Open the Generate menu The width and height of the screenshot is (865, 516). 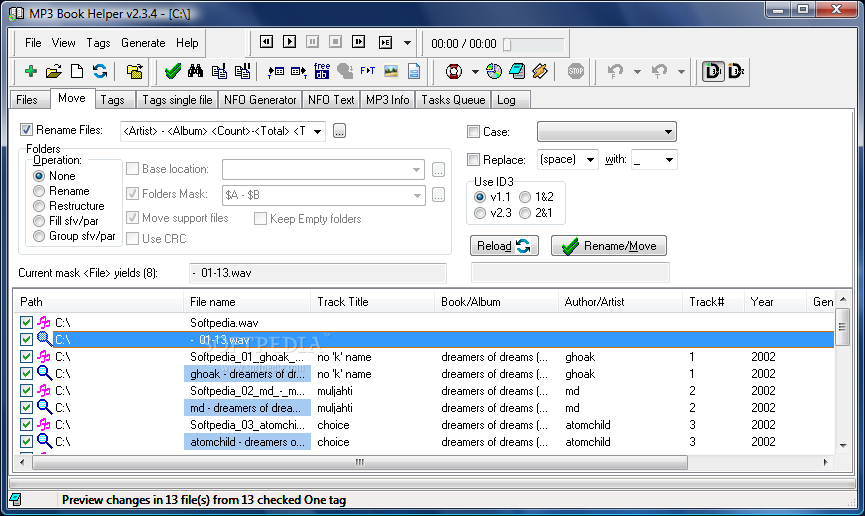tap(143, 42)
